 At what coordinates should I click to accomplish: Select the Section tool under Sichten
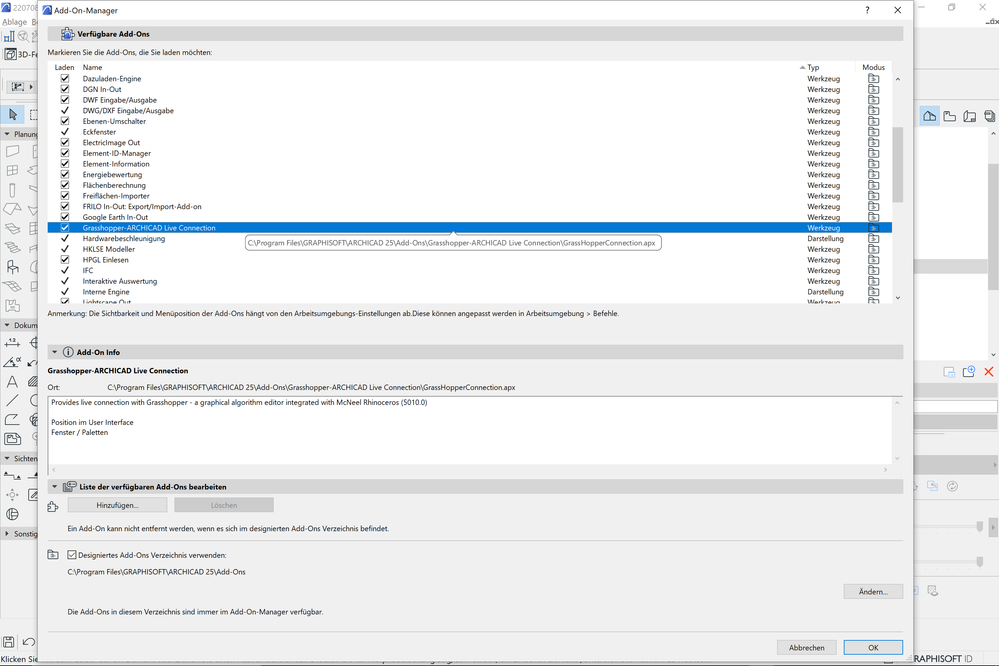click(12, 475)
